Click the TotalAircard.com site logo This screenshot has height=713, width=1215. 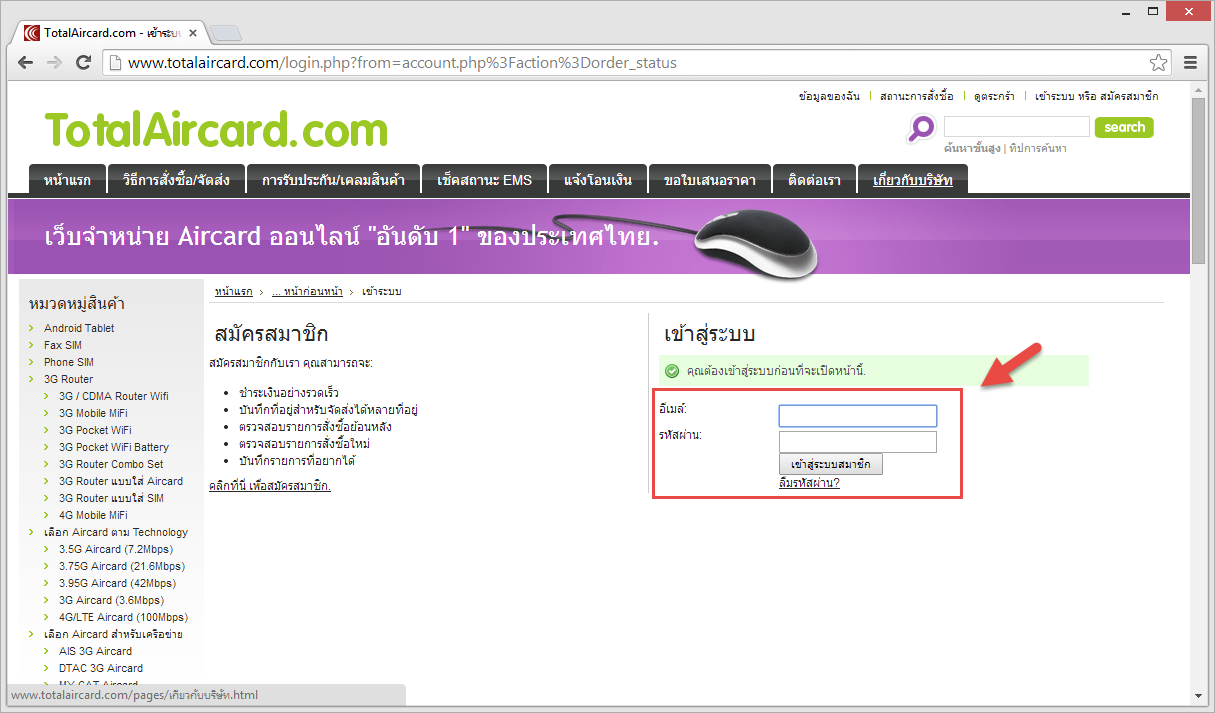(216, 130)
